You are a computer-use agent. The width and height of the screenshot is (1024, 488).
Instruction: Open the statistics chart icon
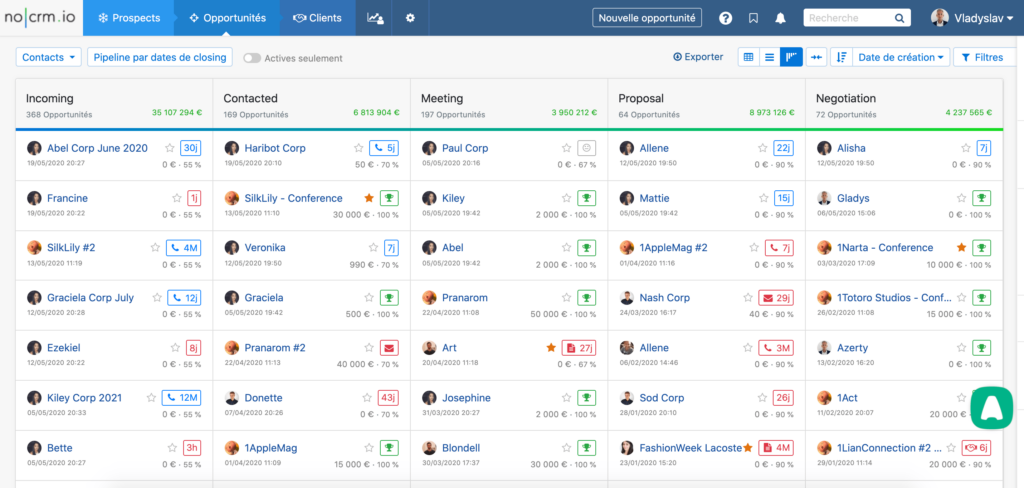coord(375,18)
